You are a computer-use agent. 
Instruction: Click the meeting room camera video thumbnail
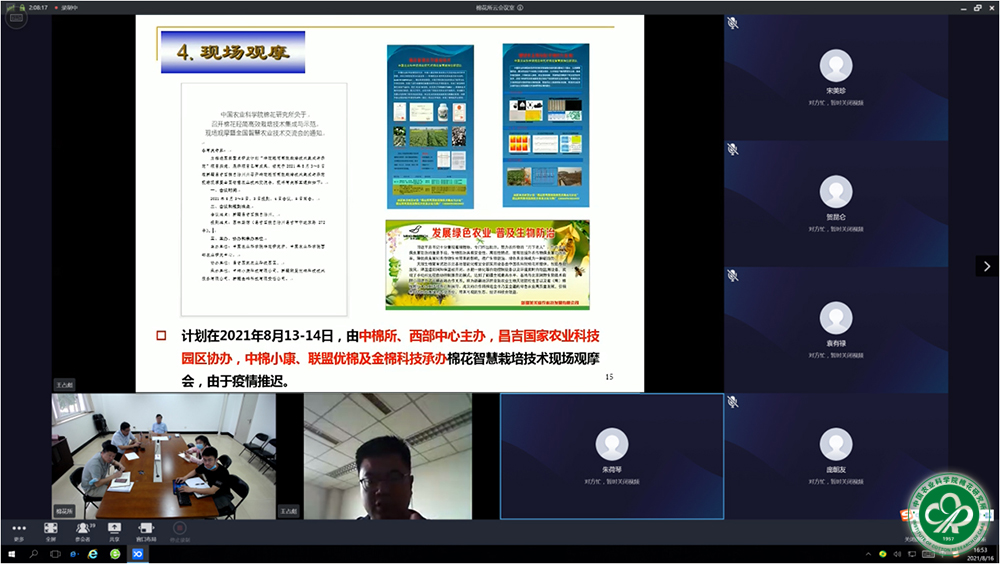click(x=163, y=456)
